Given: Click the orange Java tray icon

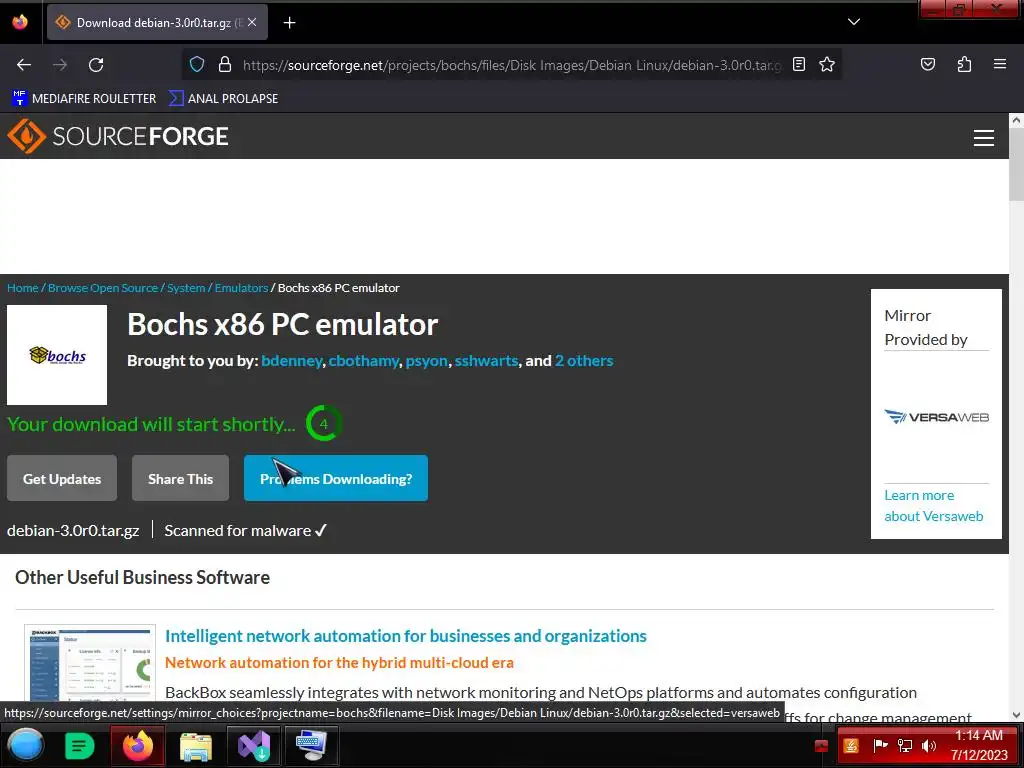Looking at the screenshot, I should [x=851, y=746].
